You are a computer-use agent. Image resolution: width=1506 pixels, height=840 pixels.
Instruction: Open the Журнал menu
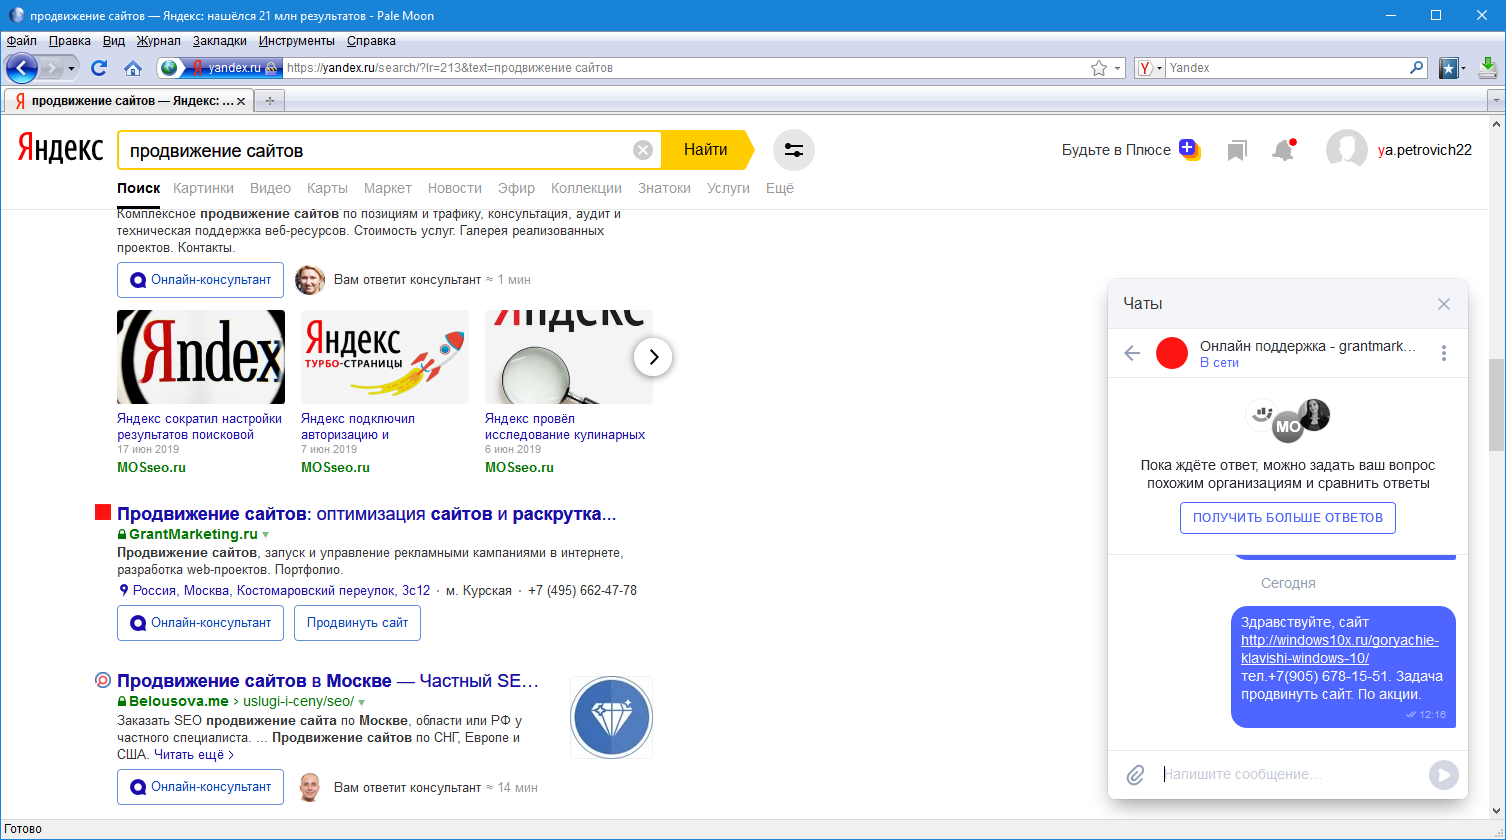tap(158, 41)
